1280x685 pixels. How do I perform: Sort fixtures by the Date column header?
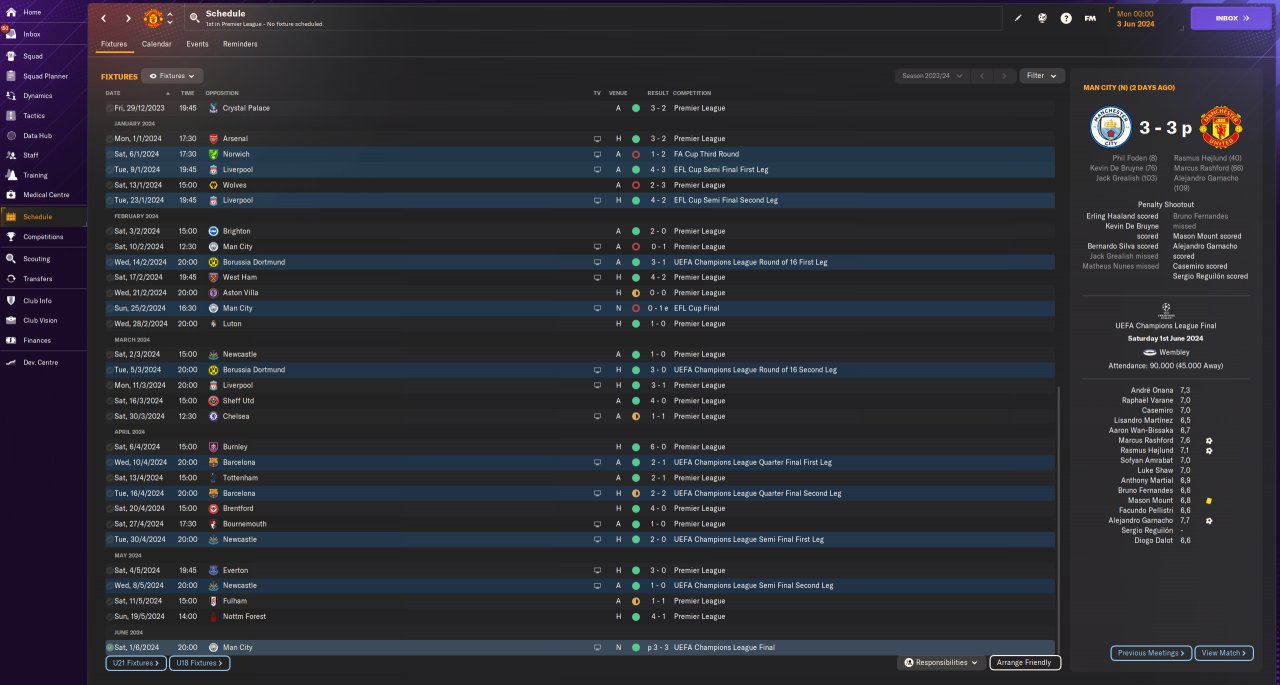113,93
